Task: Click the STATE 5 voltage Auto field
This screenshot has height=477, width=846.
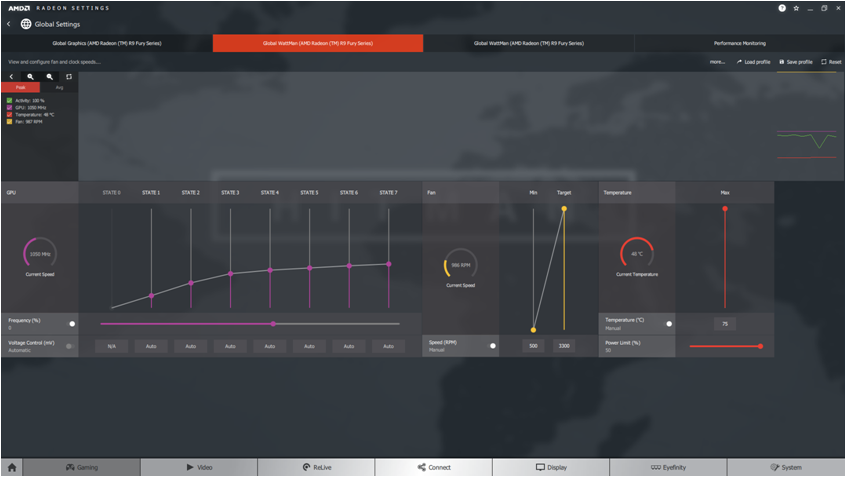Action: tap(309, 346)
